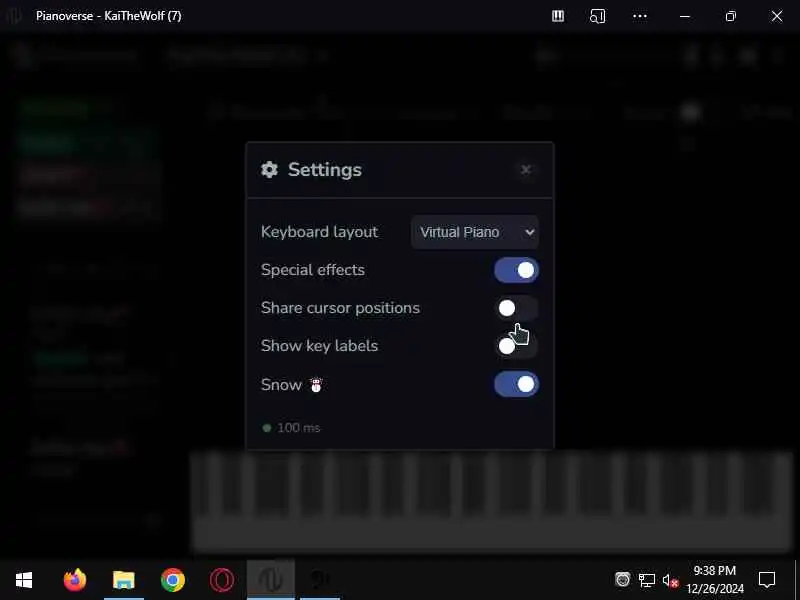
Task: Click the Pianoverse app icon in title bar
Action: [x=14, y=16]
